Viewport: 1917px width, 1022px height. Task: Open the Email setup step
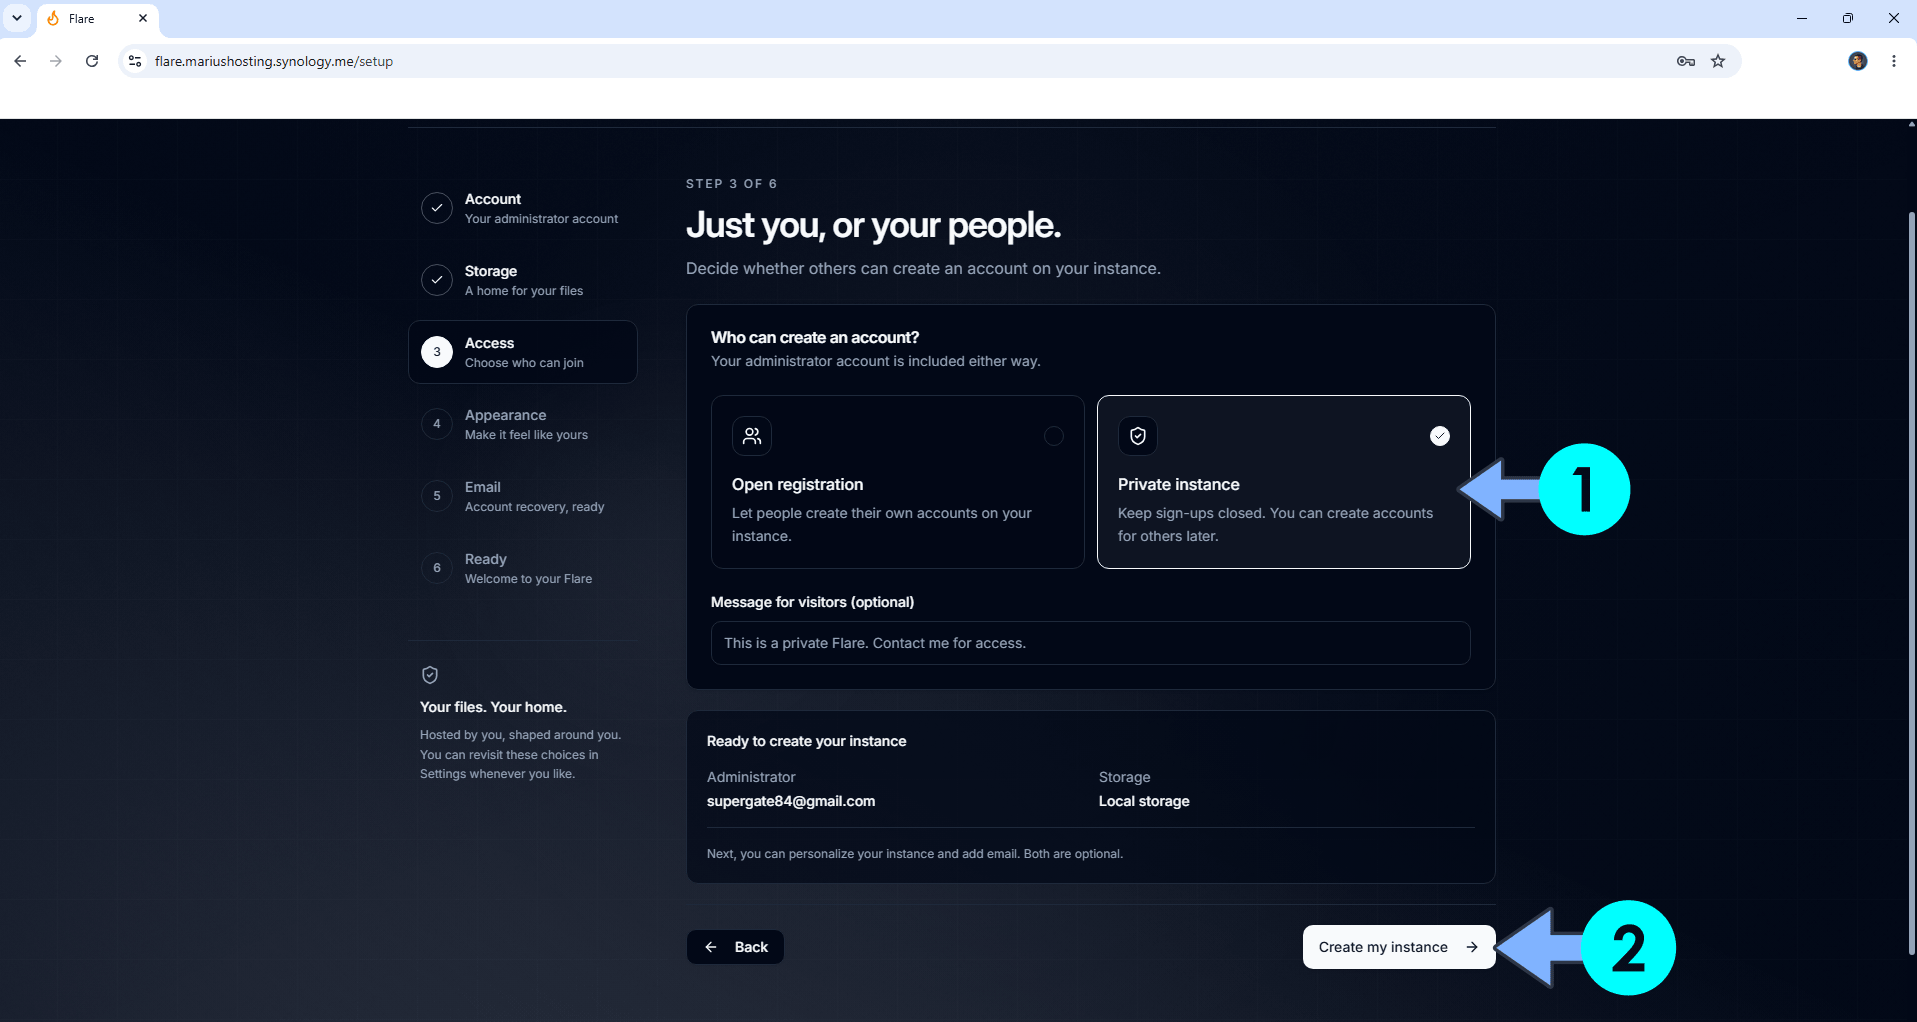pyautogui.click(x=523, y=496)
